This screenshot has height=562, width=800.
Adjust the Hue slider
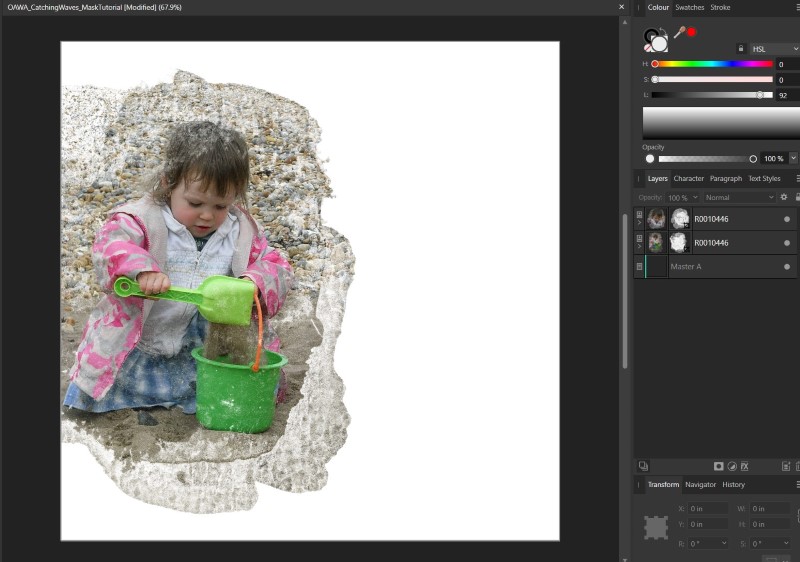(713, 64)
